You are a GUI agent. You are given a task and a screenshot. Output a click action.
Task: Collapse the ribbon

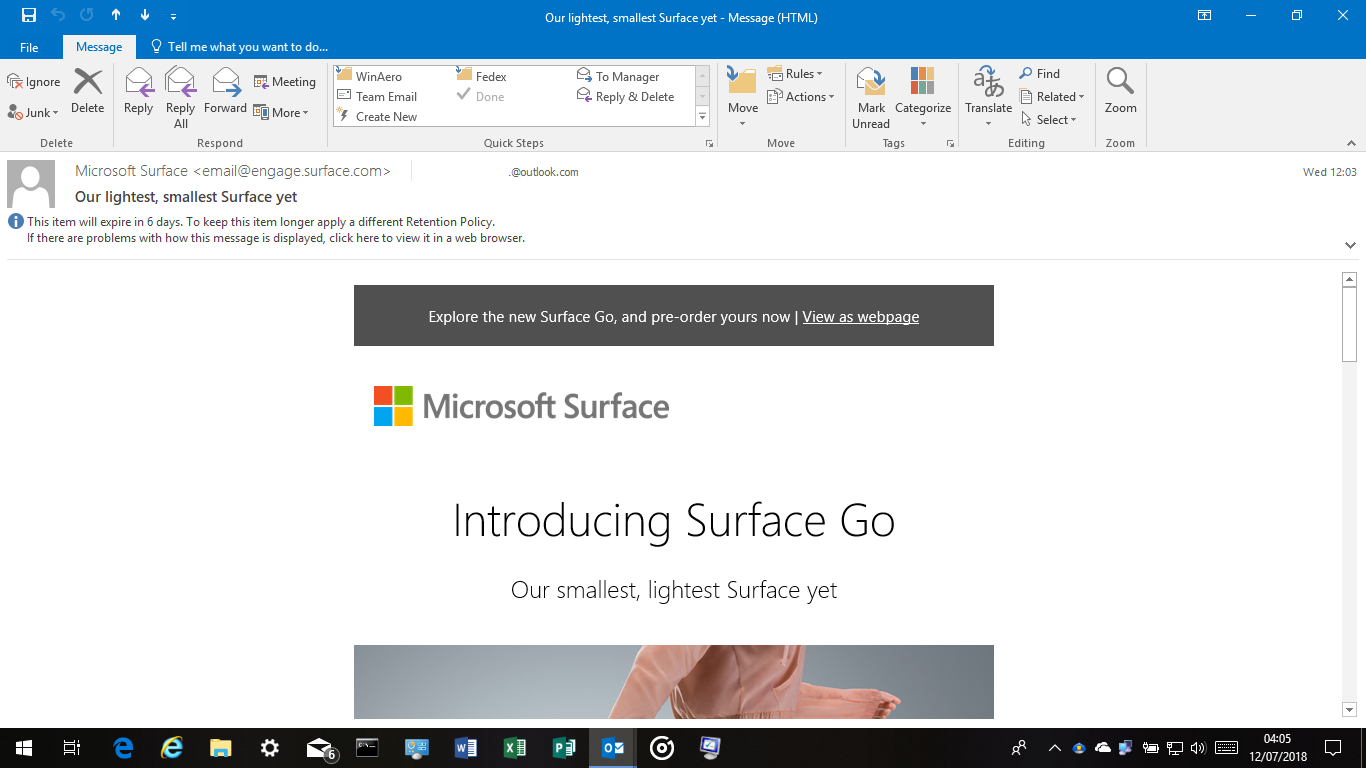click(1350, 145)
